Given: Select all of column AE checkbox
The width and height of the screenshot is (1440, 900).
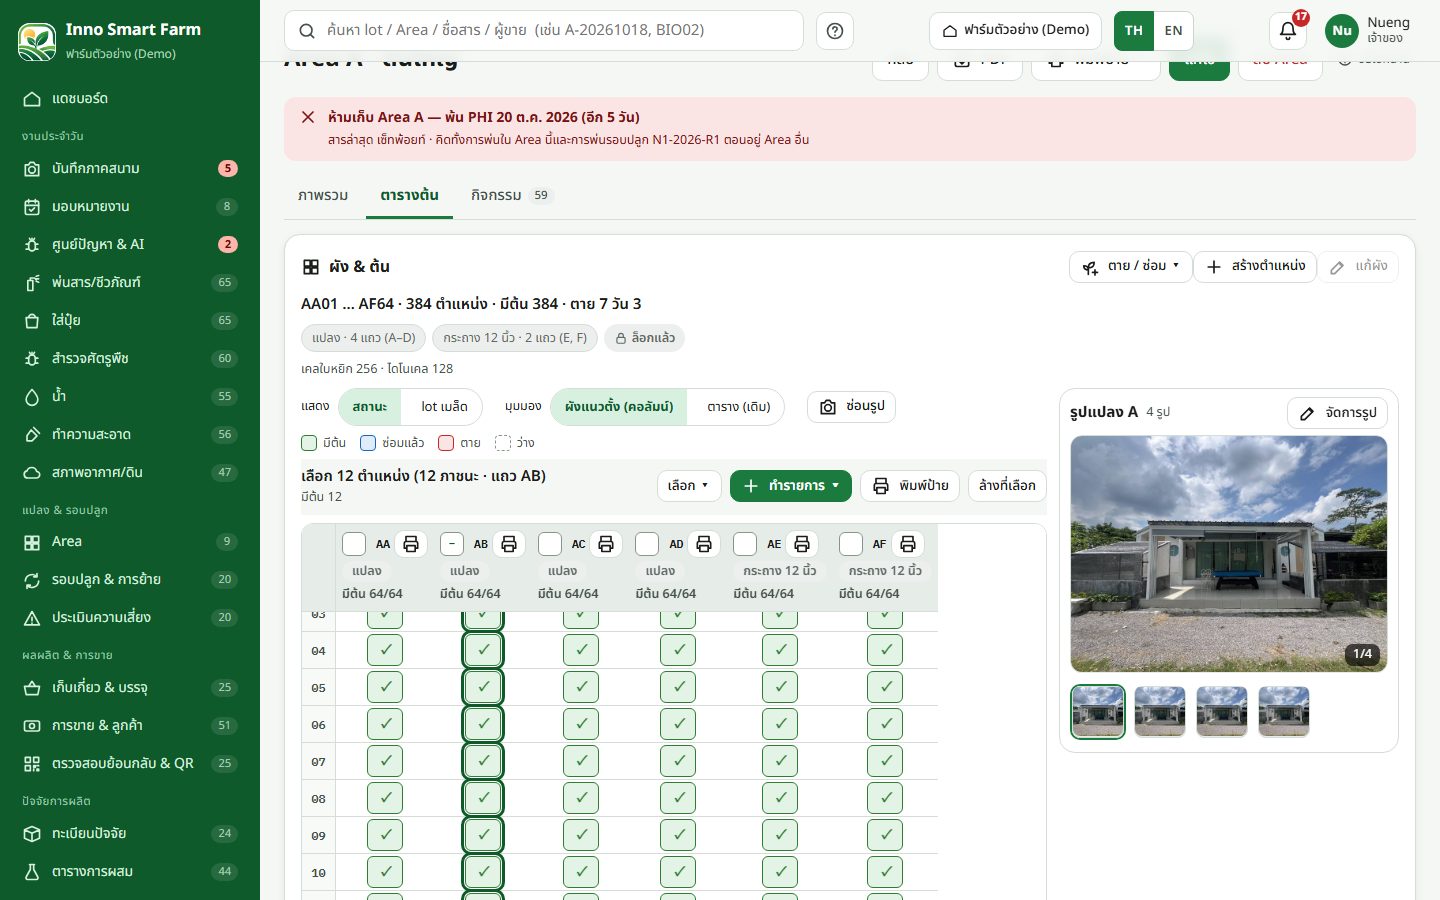Looking at the screenshot, I should 745,544.
